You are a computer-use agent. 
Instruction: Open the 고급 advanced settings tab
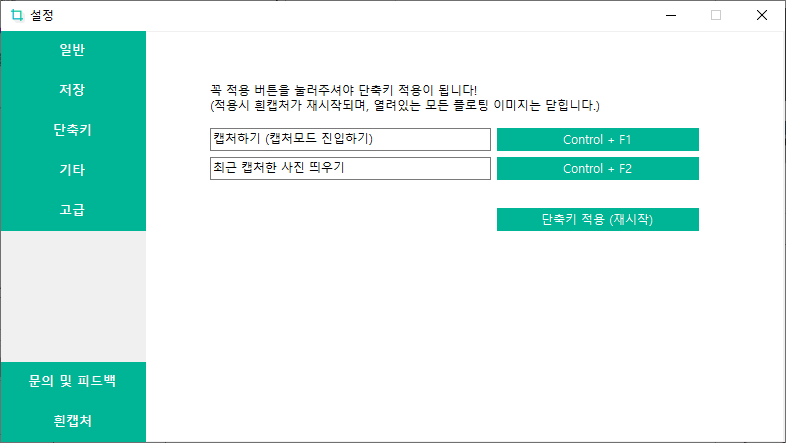[73, 210]
